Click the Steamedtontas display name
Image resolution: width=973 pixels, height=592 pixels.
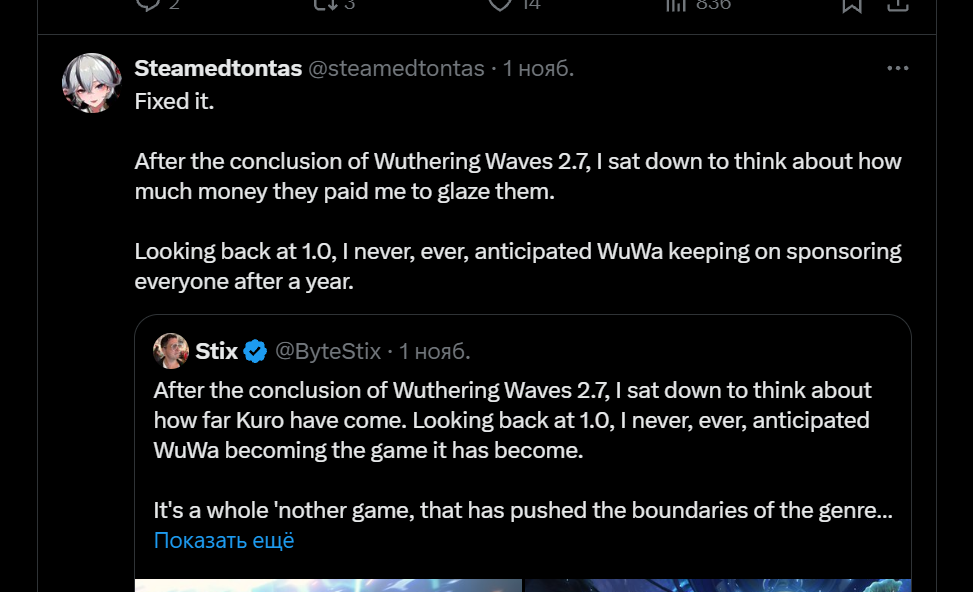(x=218, y=68)
